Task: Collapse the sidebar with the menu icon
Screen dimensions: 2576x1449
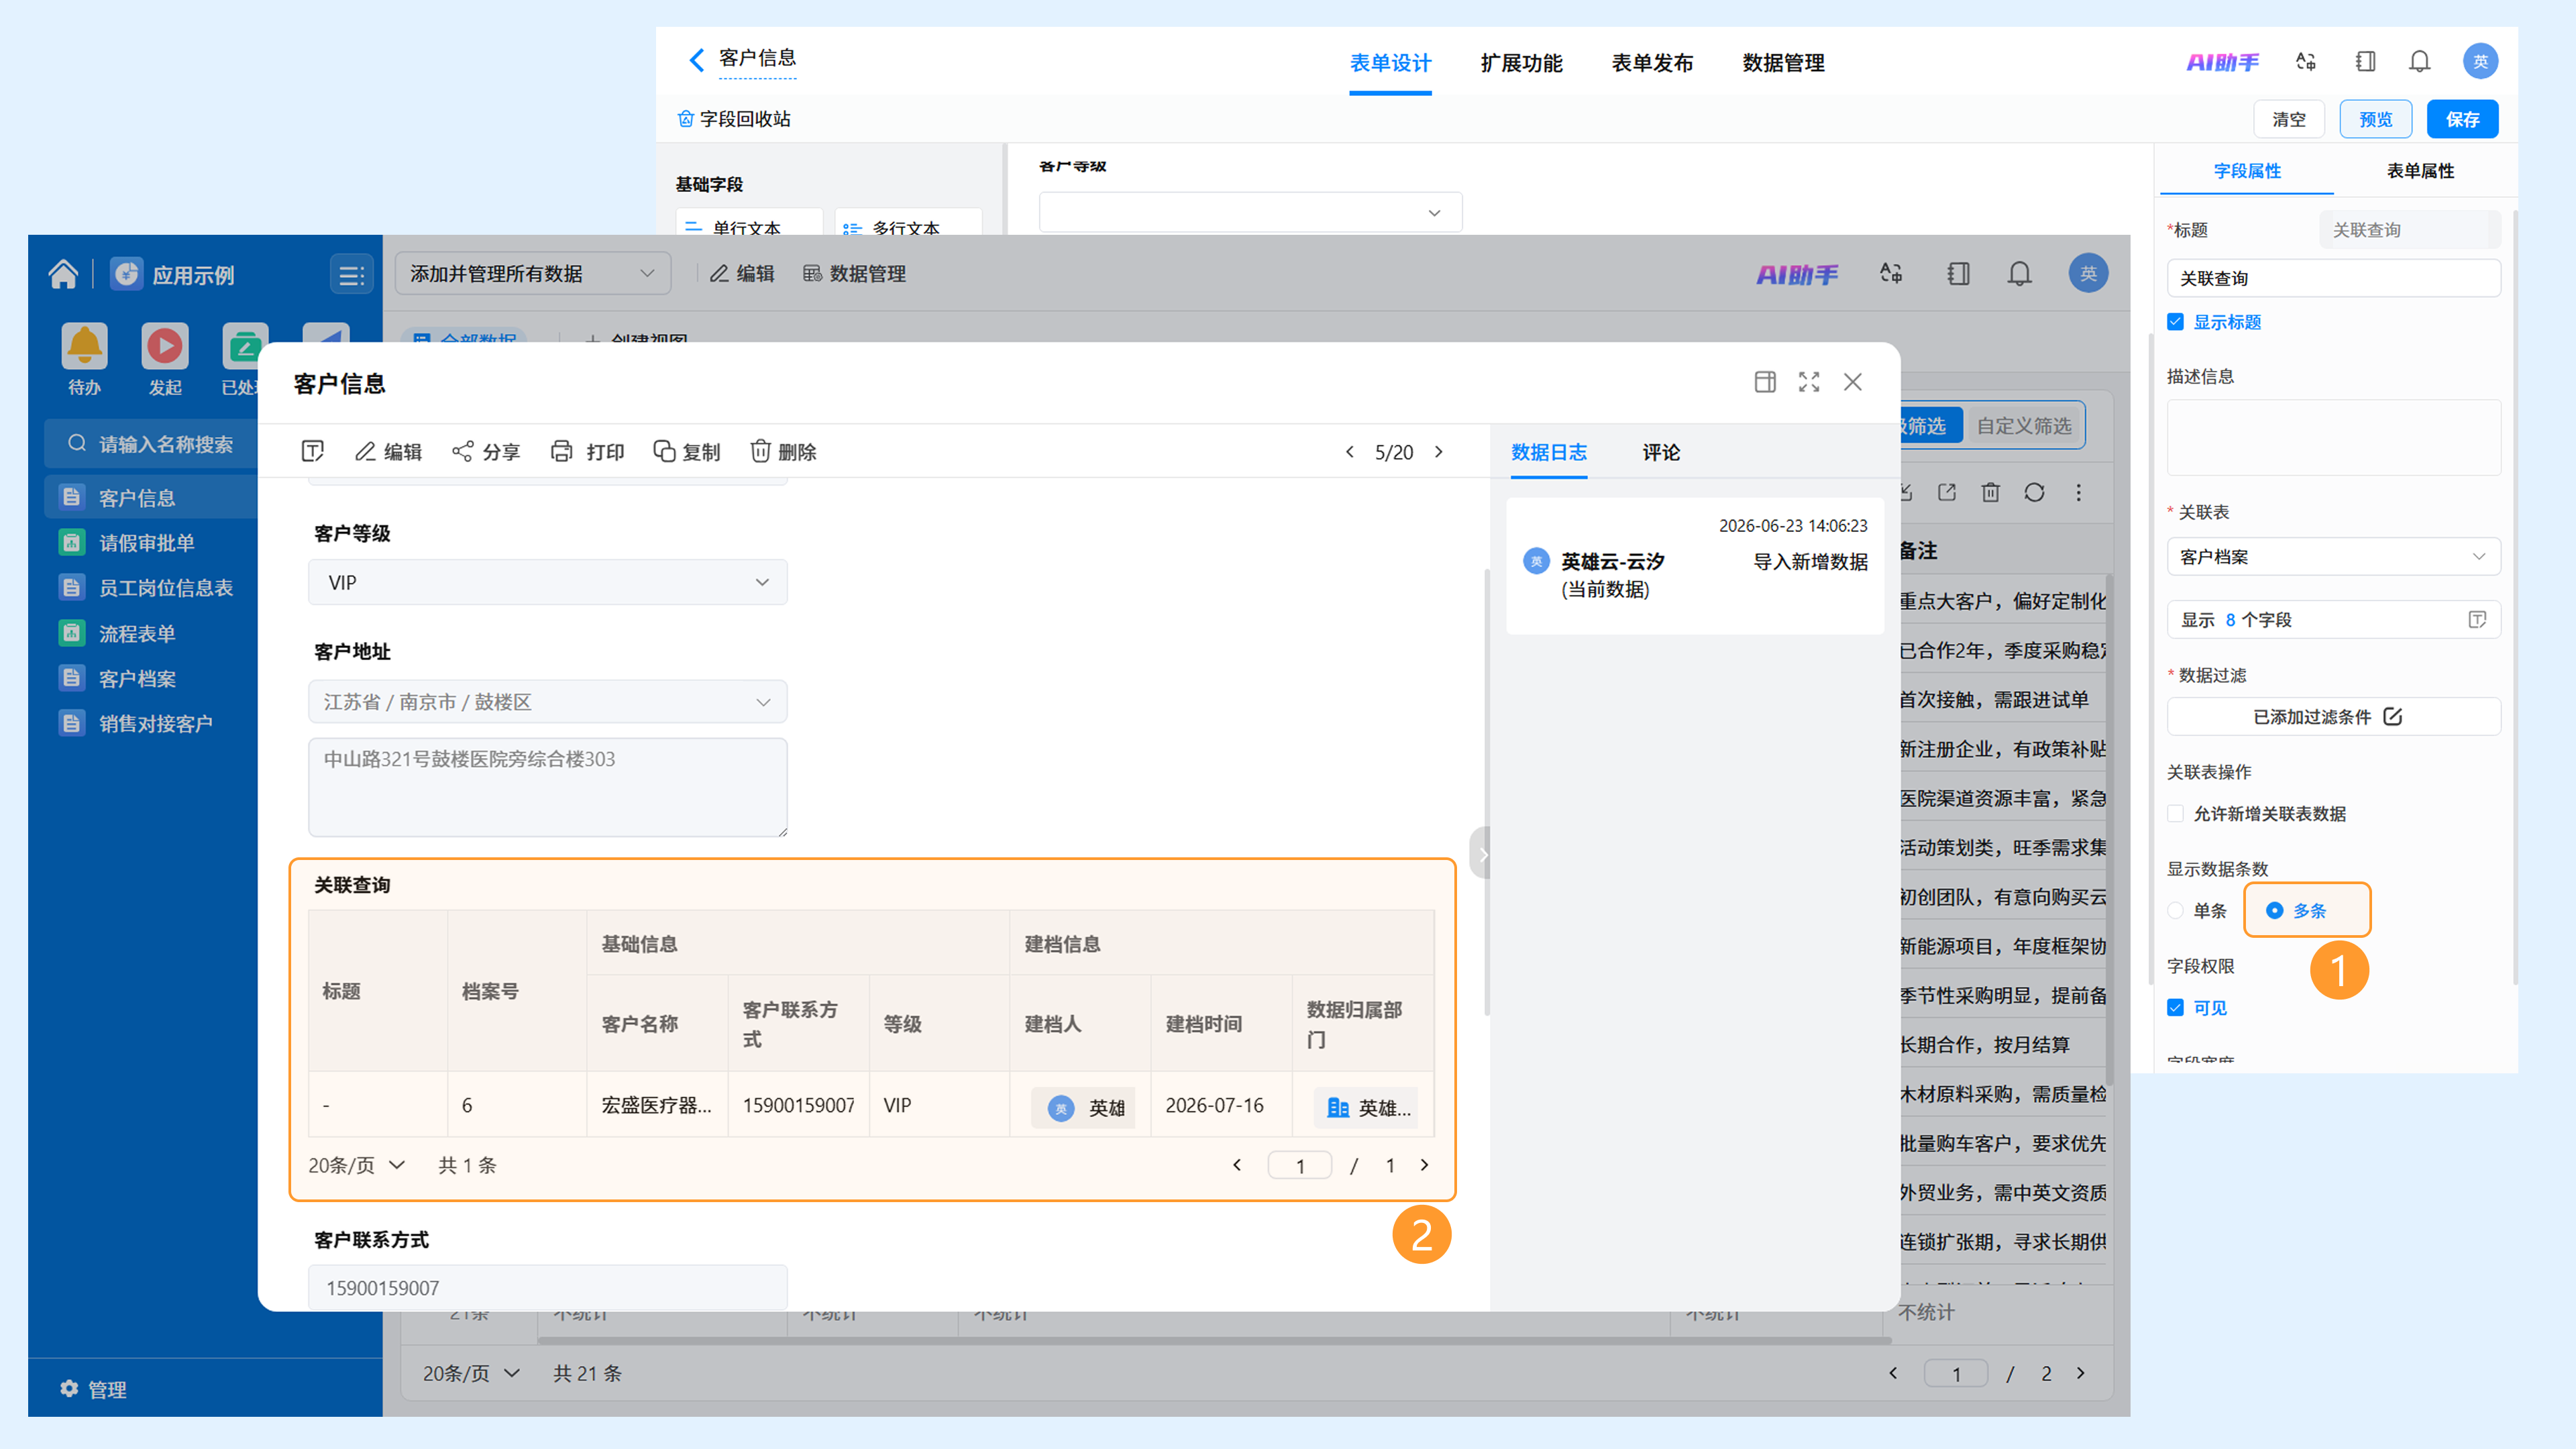Action: pos(351,275)
